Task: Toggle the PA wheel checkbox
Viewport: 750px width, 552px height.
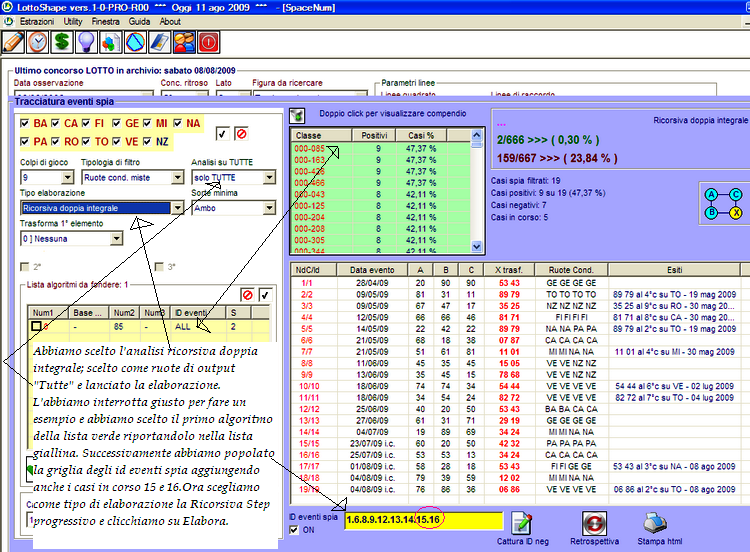Action: (25, 142)
